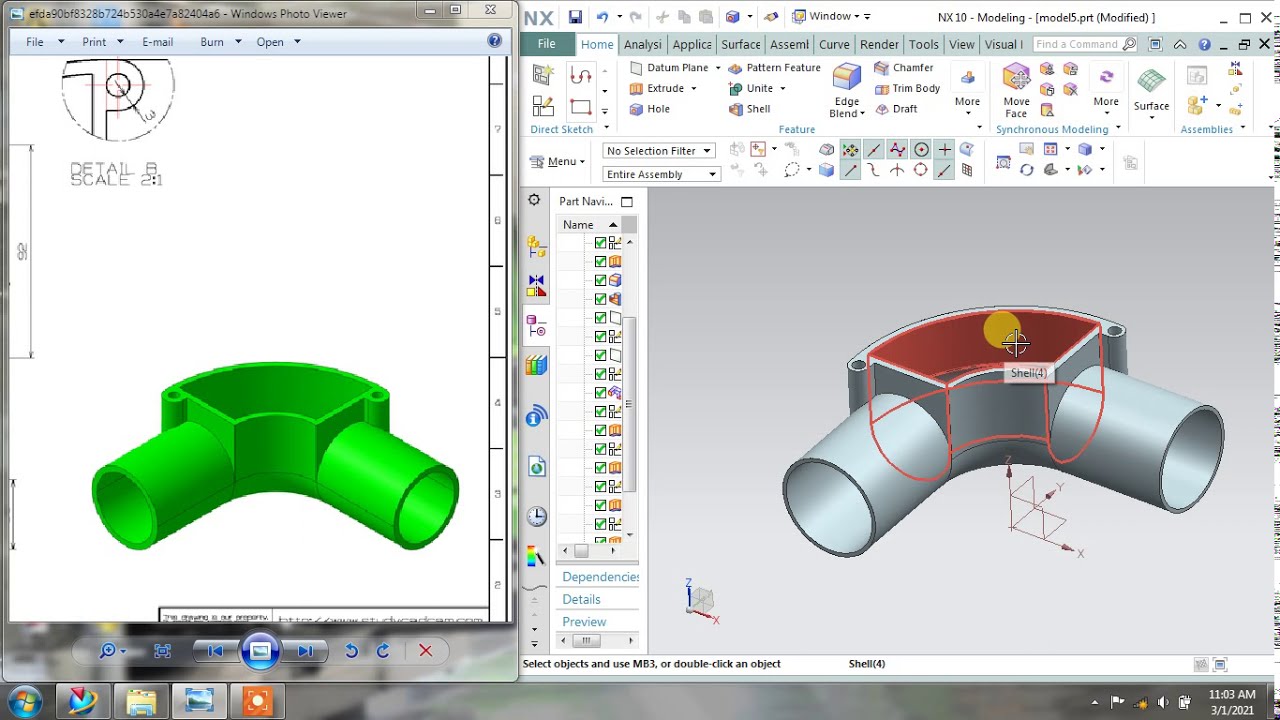Uncheck the first feature checkbox in Part Navigator
The width and height of the screenshot is (1280, 720).
coord(600,243)
